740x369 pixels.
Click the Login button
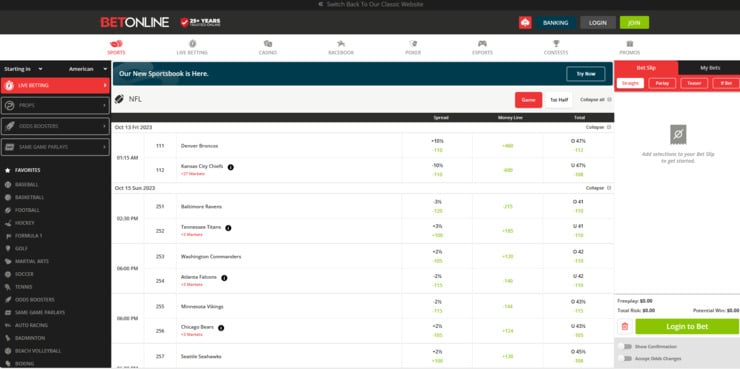point(597,23)
